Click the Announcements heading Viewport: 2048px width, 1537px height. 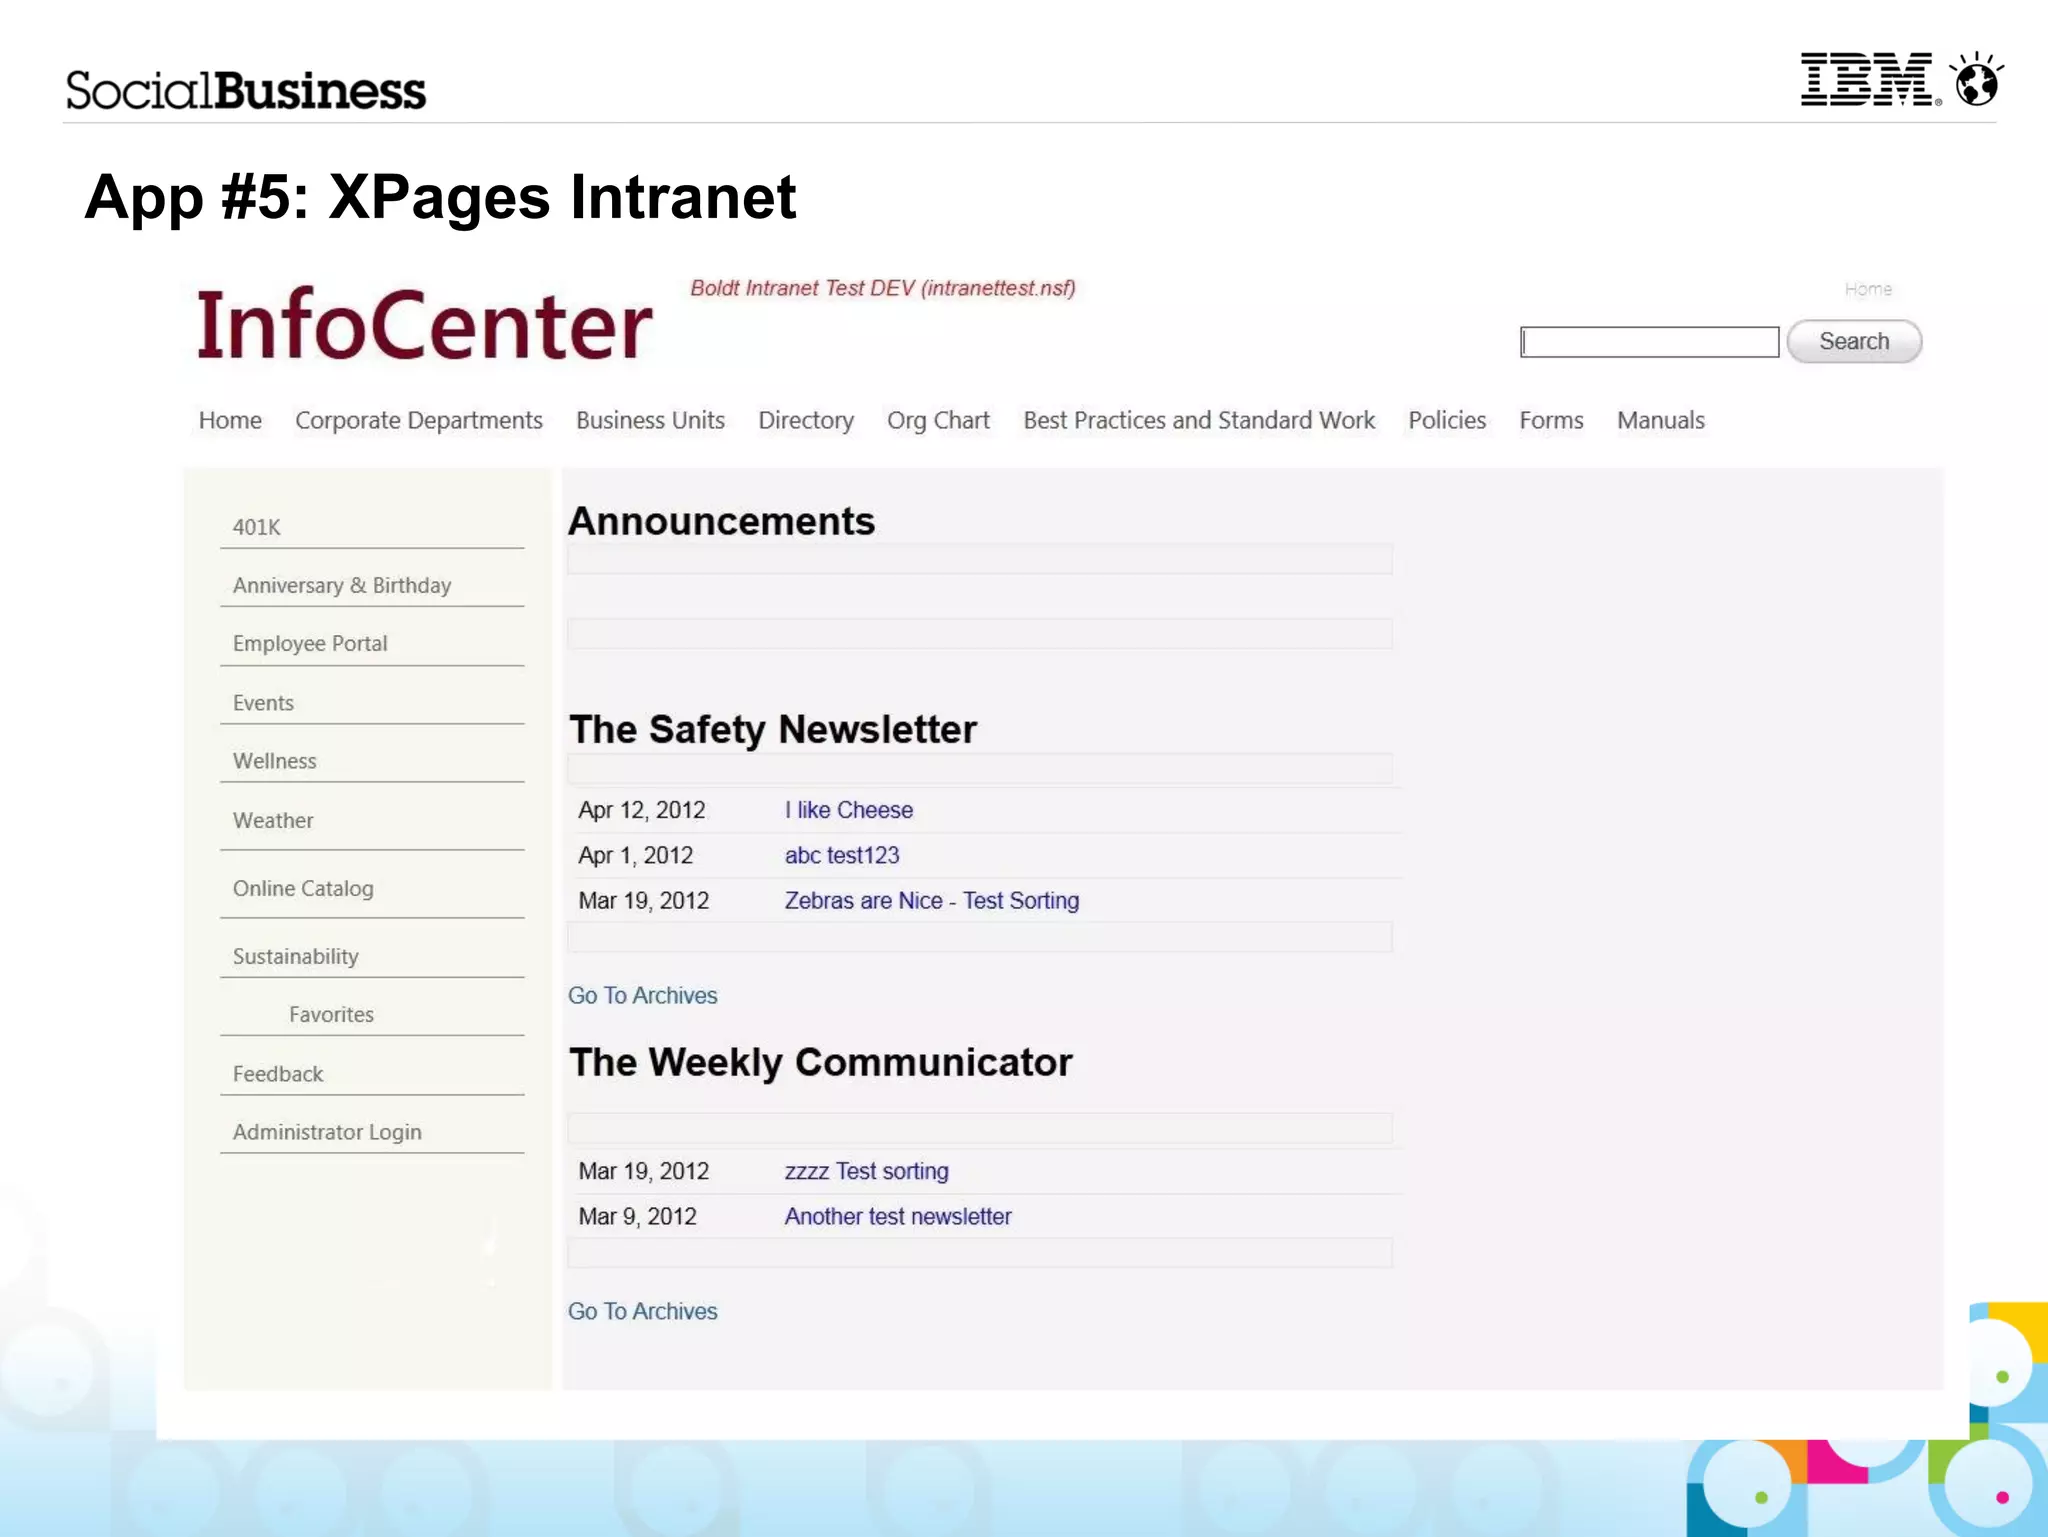point(721,521)
